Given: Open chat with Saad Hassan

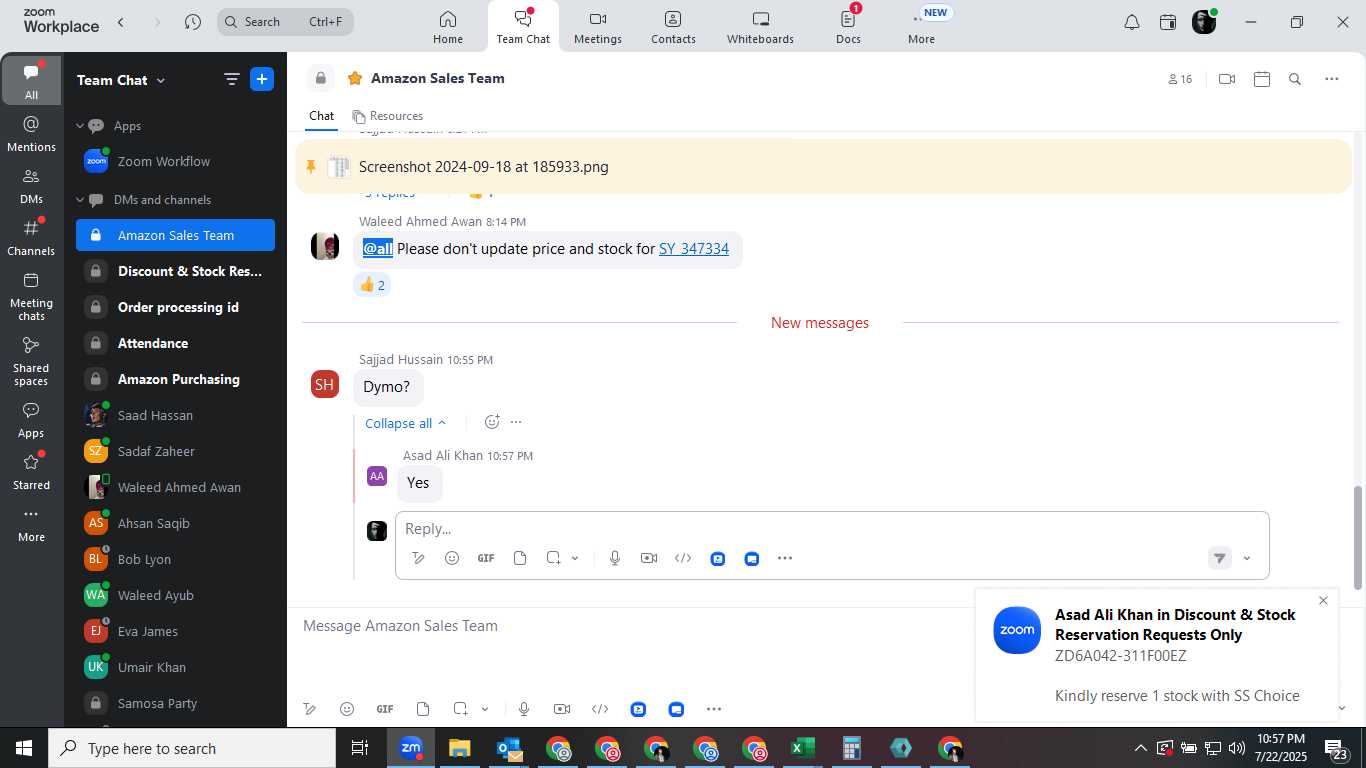Looking at the screenshot, I should (175, 415).
